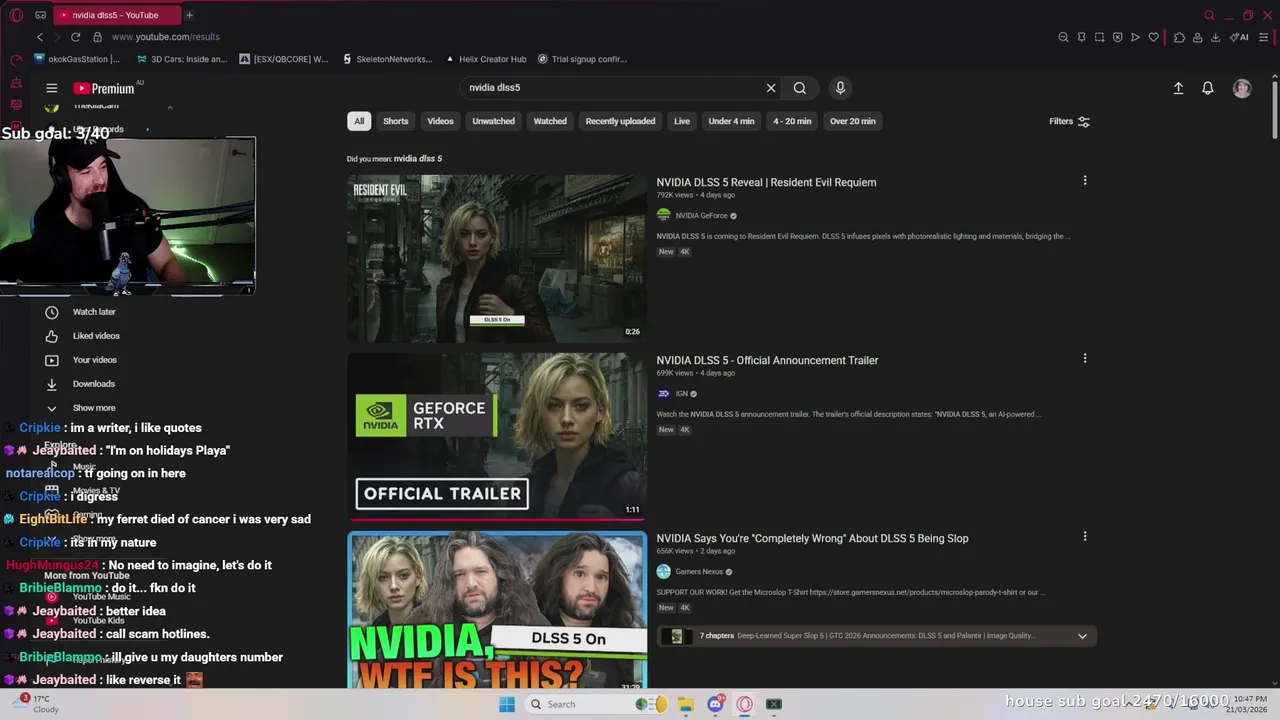Expand the 7 chapters section
1280x720 pixels.
[x=1082, y=636]
